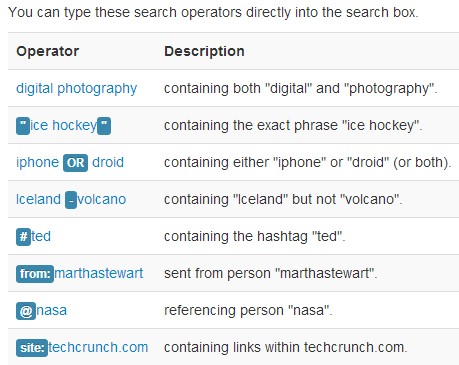The height and width of the screenshot is (365, 459).
Task: Click the Description column header
Action: pos(204,51)
